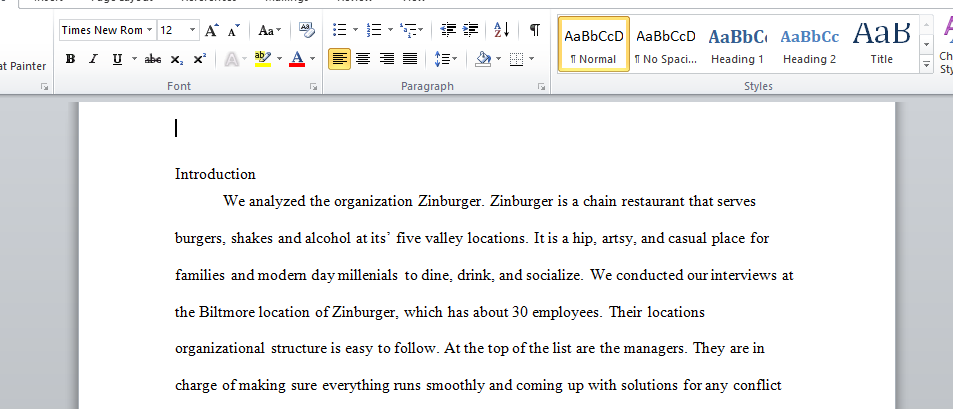Toggle Underline formatting

pos(117,59)
